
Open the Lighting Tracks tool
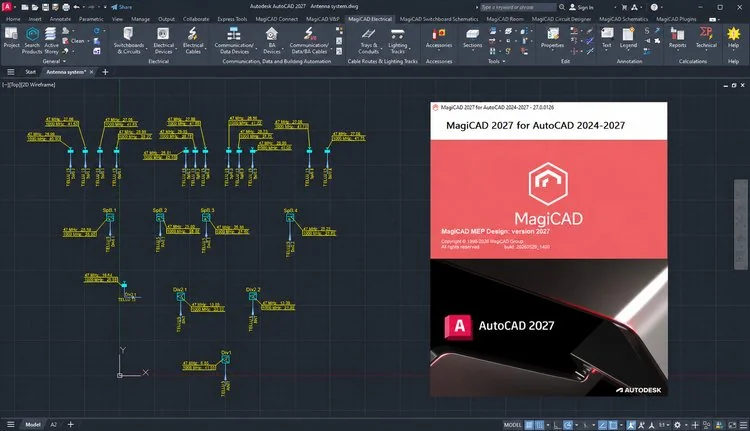397,40
